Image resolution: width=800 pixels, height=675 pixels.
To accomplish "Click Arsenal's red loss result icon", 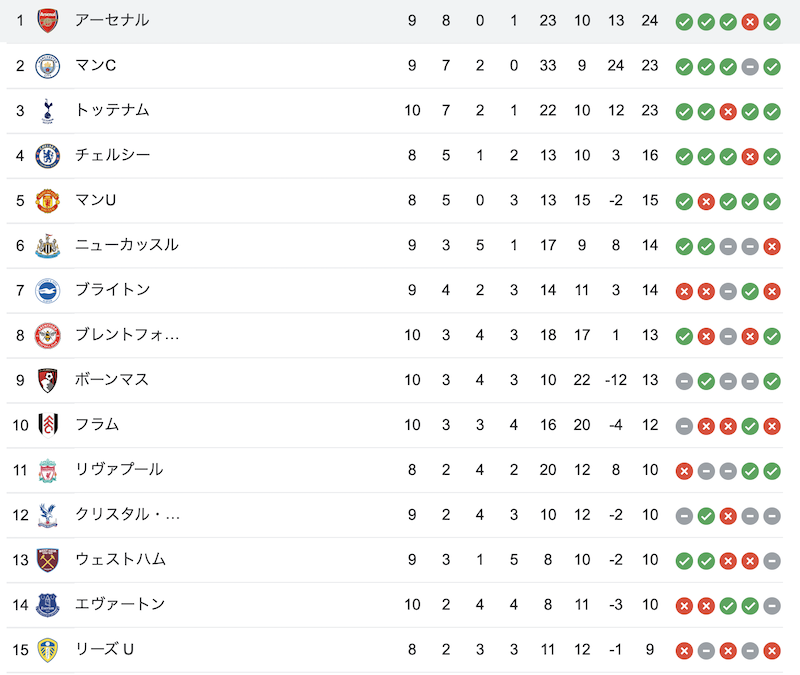I will click(x=750, y=22).
